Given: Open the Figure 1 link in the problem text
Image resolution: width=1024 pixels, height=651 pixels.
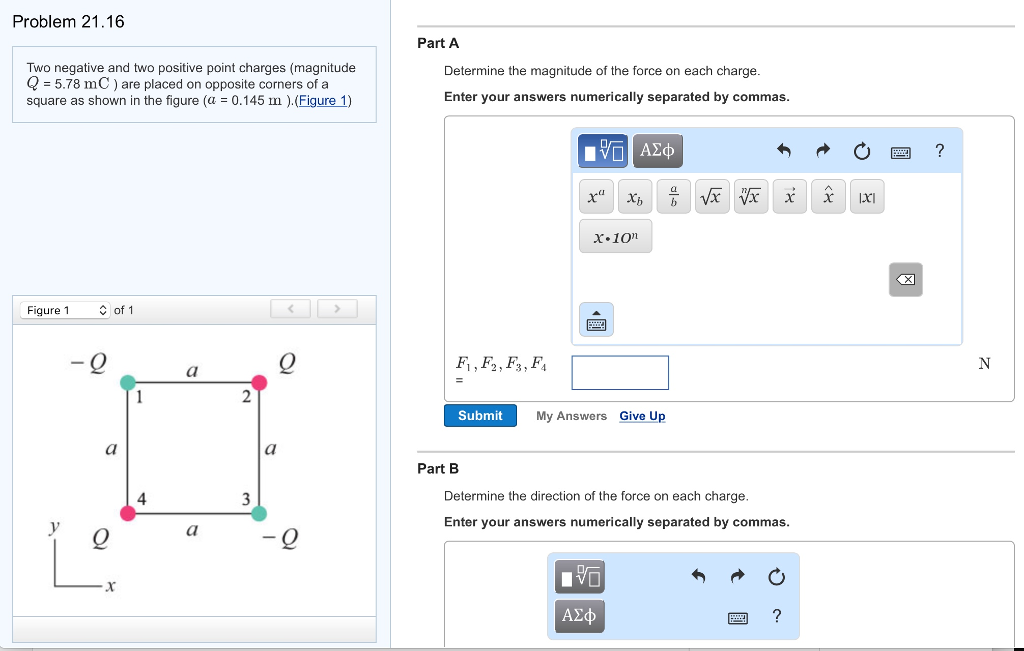Looking at the screenshot, I should click(322, 99).
